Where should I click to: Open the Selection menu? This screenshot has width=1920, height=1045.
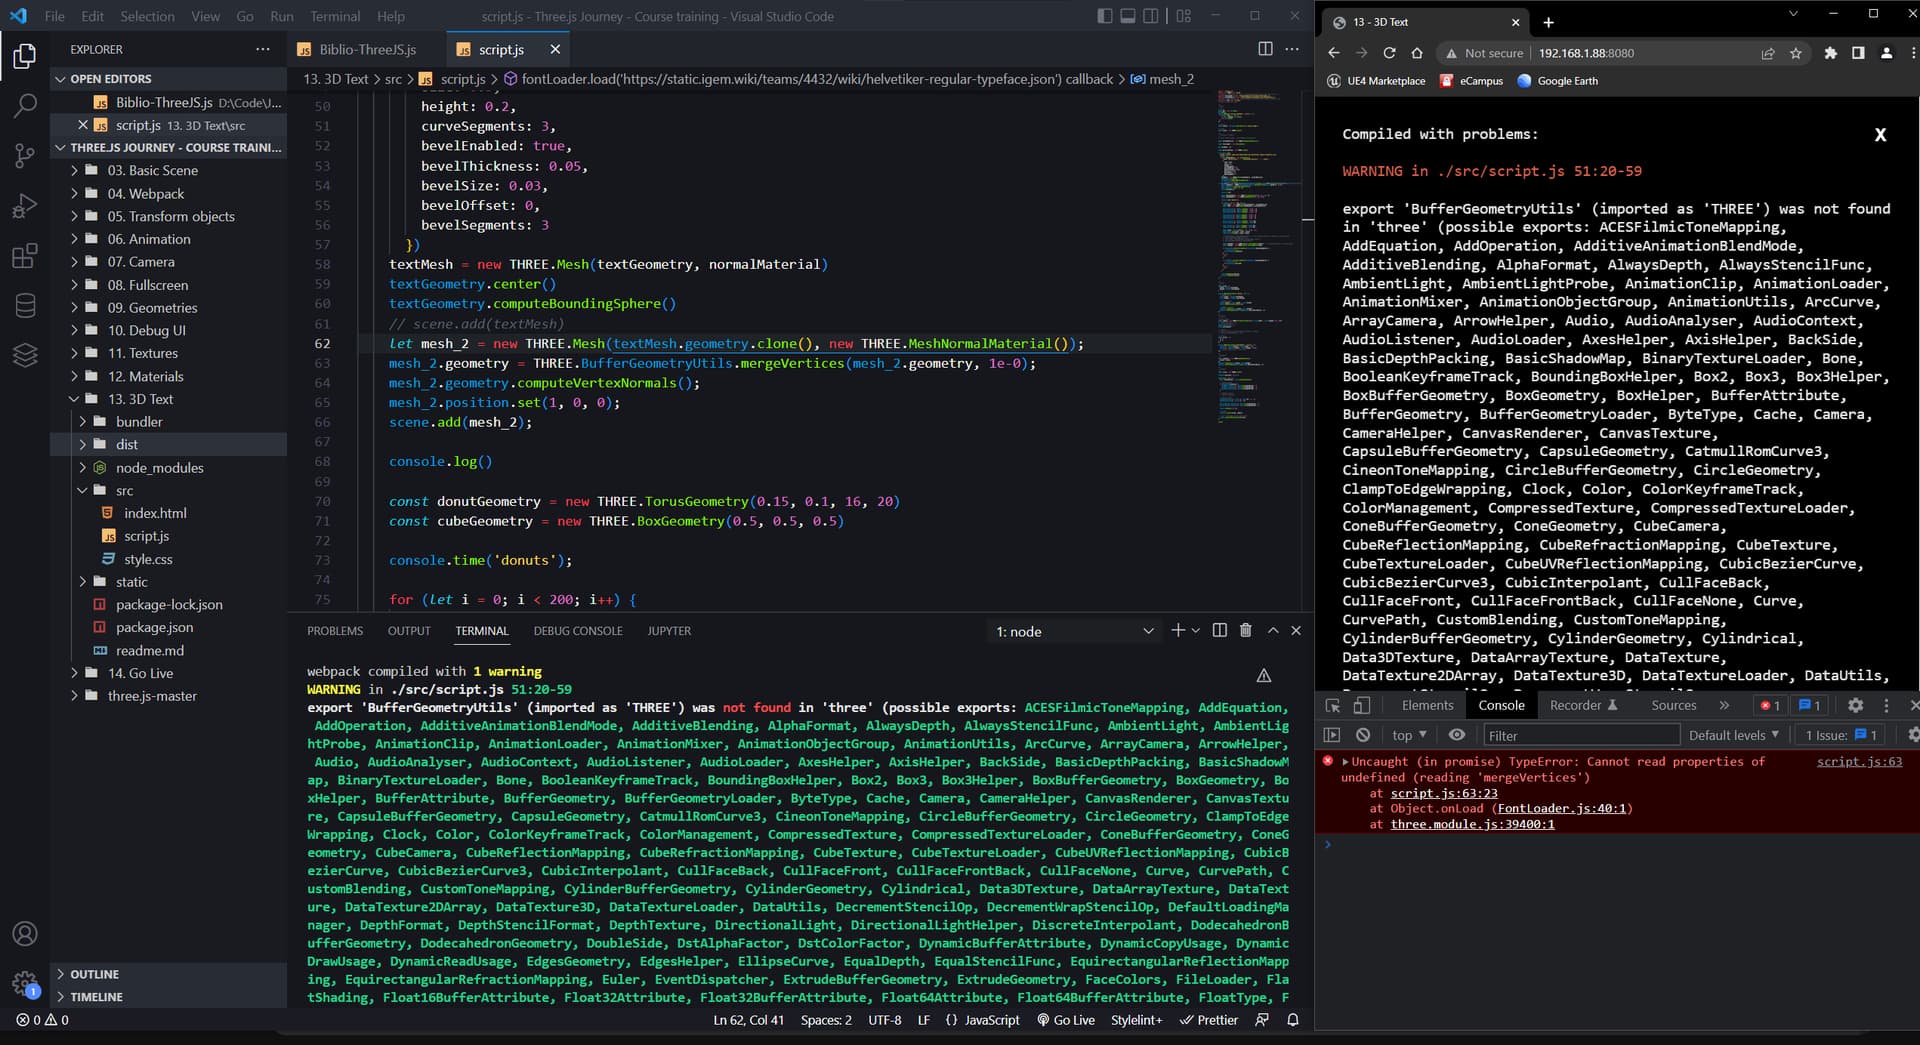pyautogui.click(x=147, y=16)
